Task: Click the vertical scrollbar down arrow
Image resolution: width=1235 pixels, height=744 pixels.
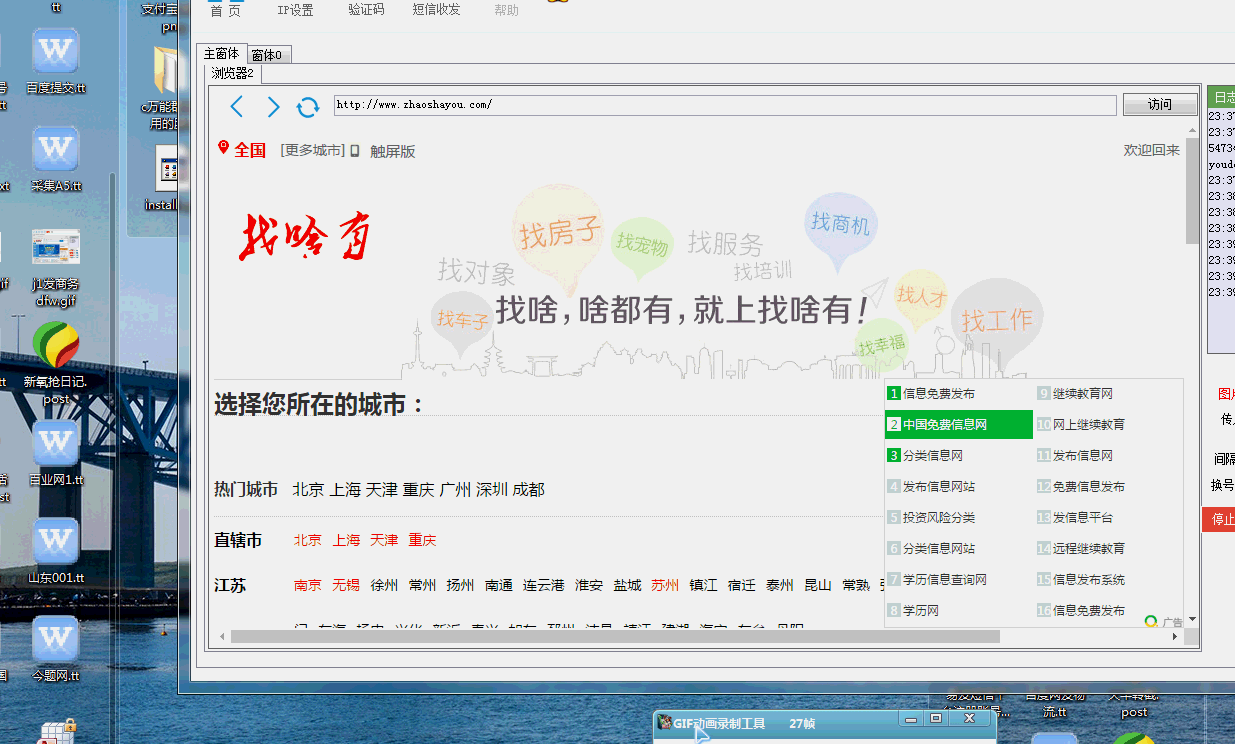Action: pyautogui.click(x=1191, y=621)
